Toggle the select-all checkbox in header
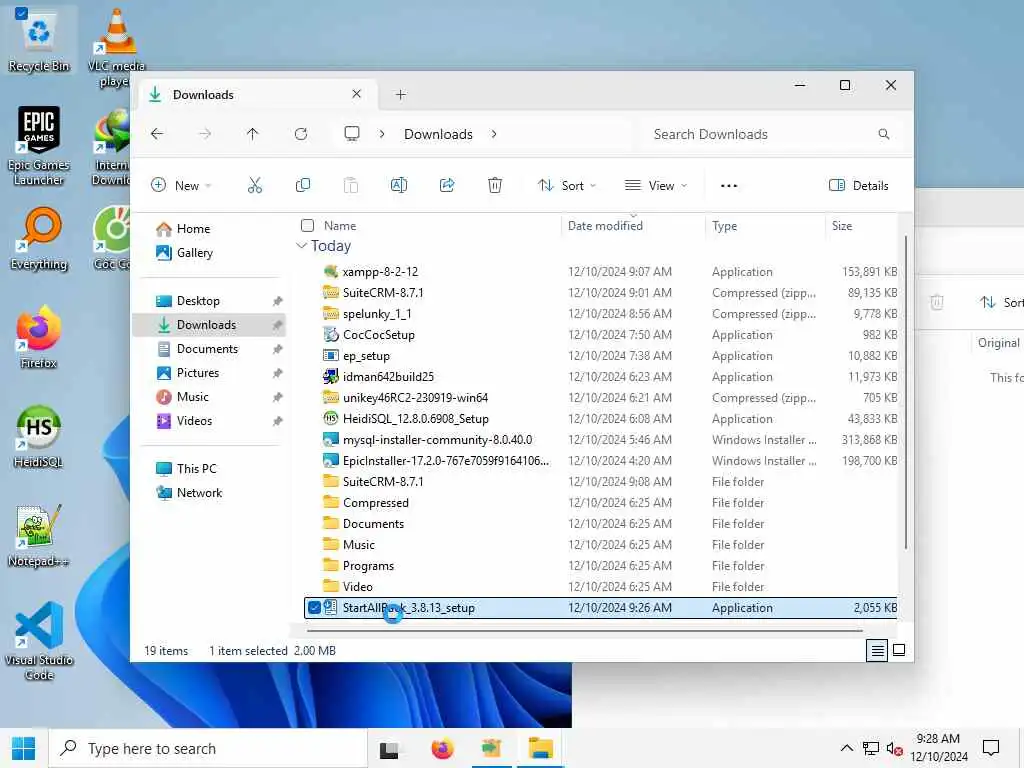This screenshot has width=1024, height=768. point(308,225)
